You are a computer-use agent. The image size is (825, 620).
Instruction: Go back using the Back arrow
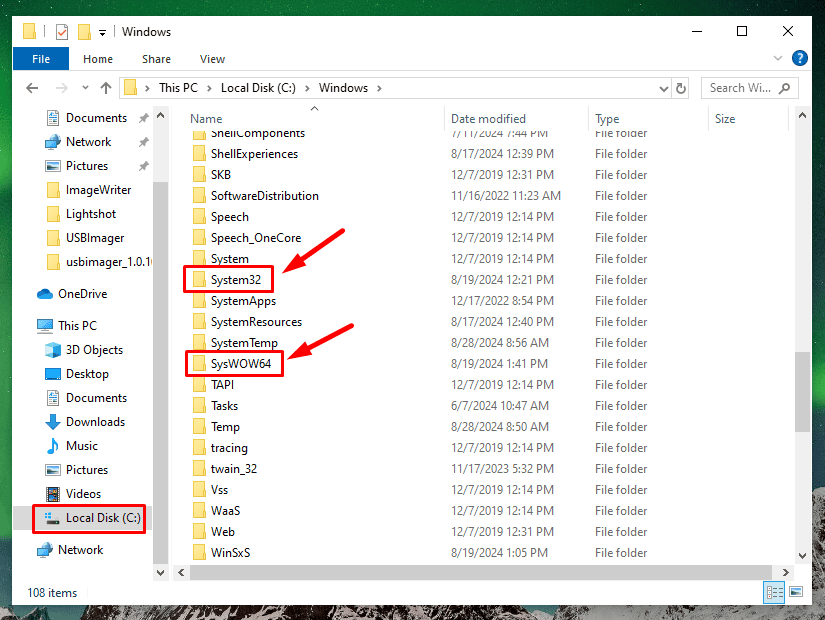(x=32, y=88)
